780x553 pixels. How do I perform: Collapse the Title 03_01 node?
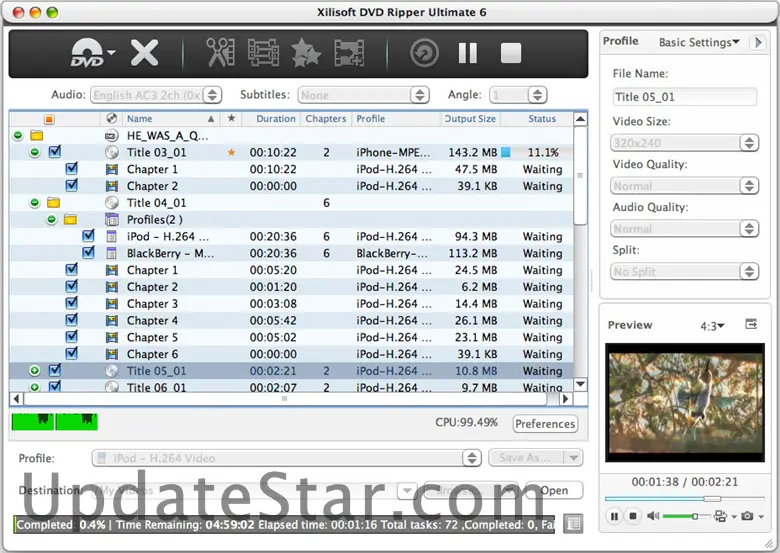tap(34, 152)
